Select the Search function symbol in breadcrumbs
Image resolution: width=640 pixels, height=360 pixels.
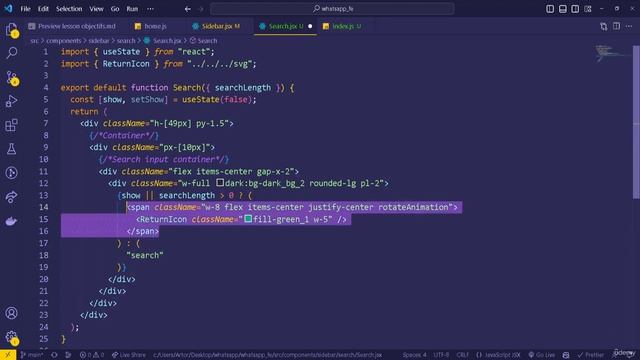(203, 40)
